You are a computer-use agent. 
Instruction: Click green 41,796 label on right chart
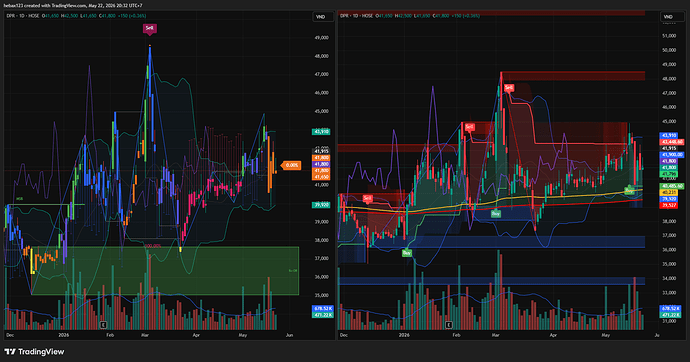669,174
